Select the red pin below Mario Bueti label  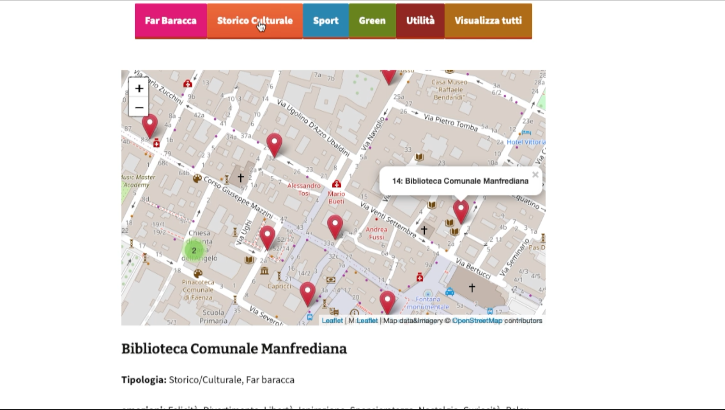335,226
